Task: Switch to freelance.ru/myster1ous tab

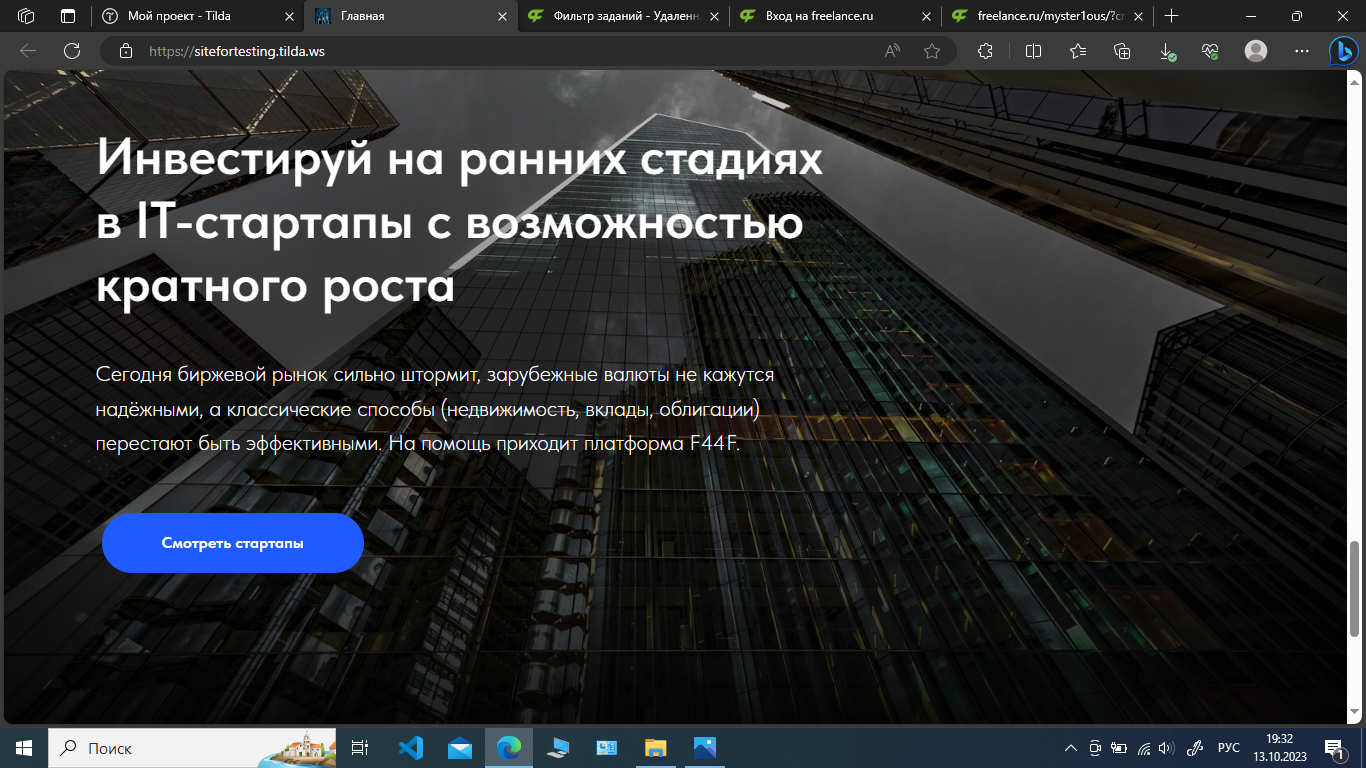Action: click(1048, 16)
